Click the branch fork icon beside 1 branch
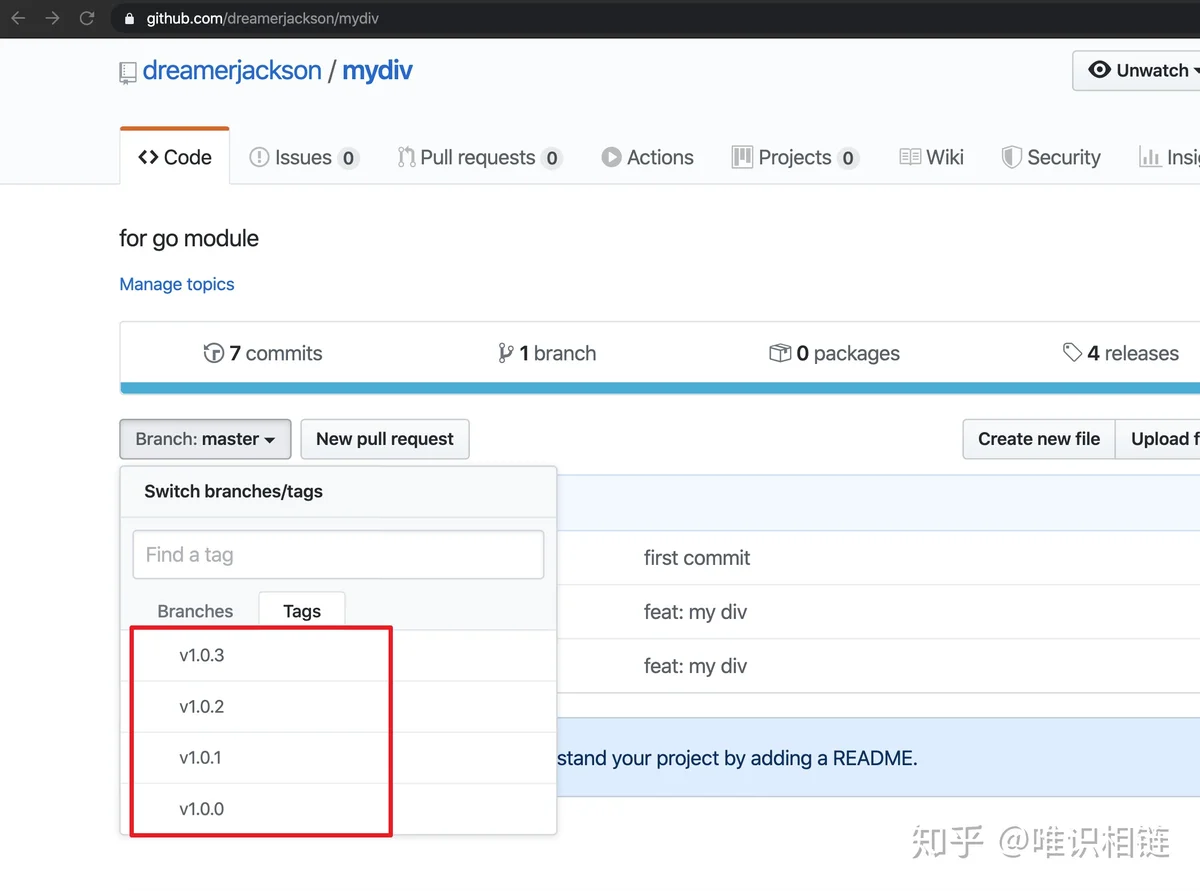 pos(506,353)
